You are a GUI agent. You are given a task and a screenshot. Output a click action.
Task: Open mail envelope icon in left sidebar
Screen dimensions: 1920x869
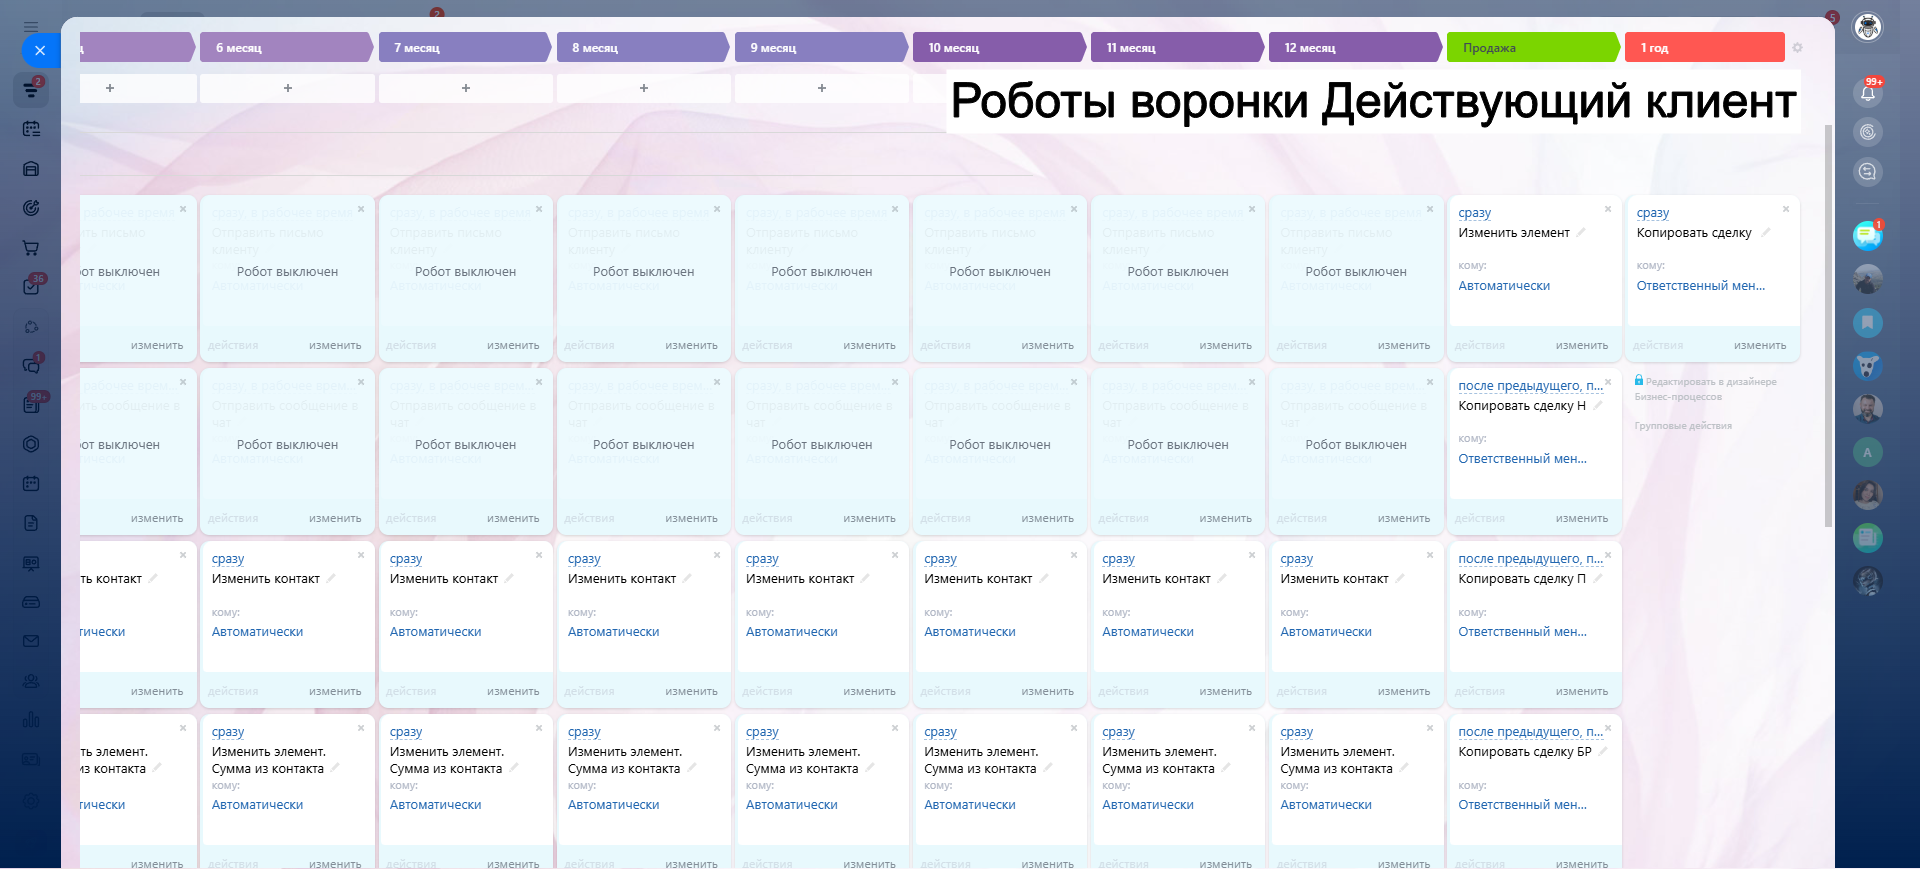[x=31, y=641]
